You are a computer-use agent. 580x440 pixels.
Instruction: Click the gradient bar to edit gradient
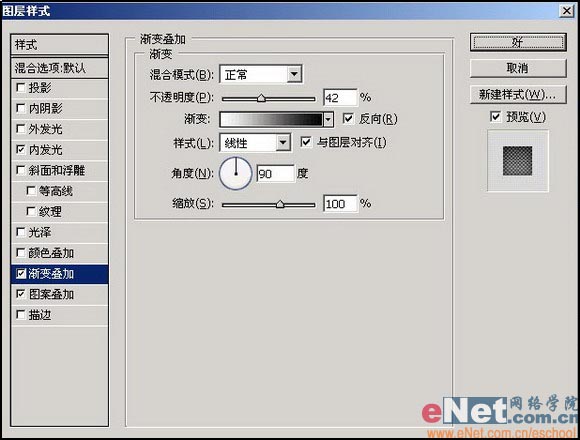pyautogui.click(x=271, y=119)
